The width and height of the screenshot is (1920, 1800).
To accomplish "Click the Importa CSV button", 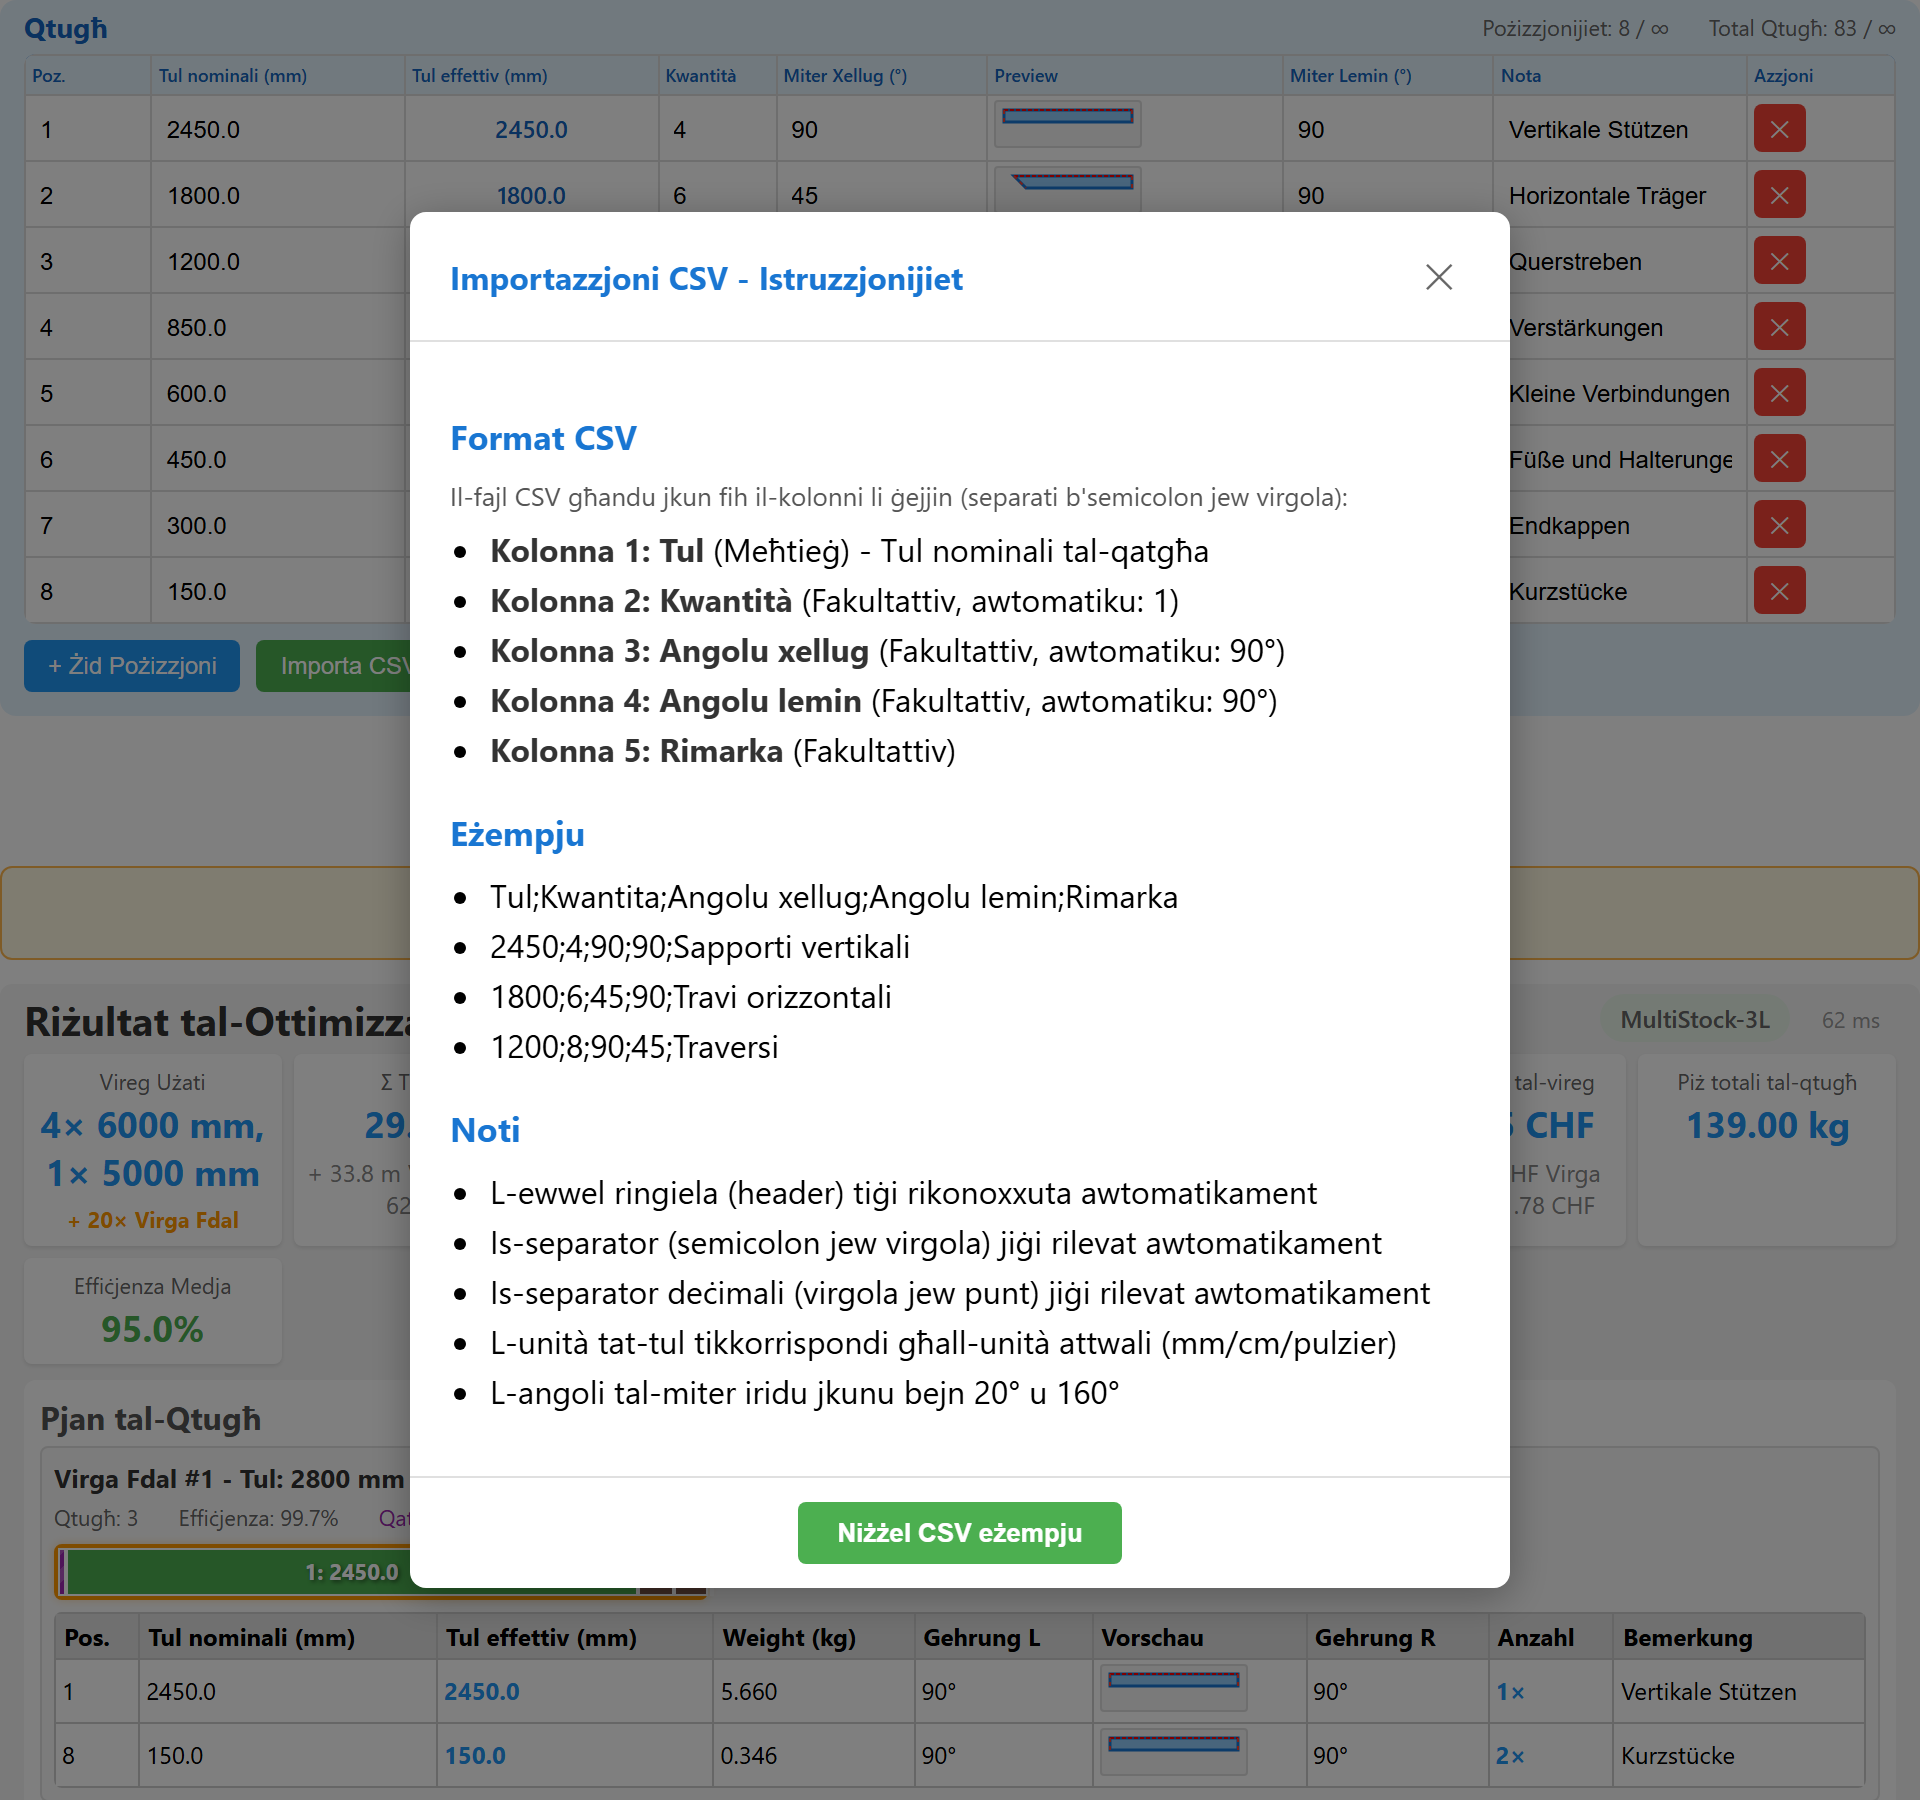I will pyautogui.click(x=334, y=666).
